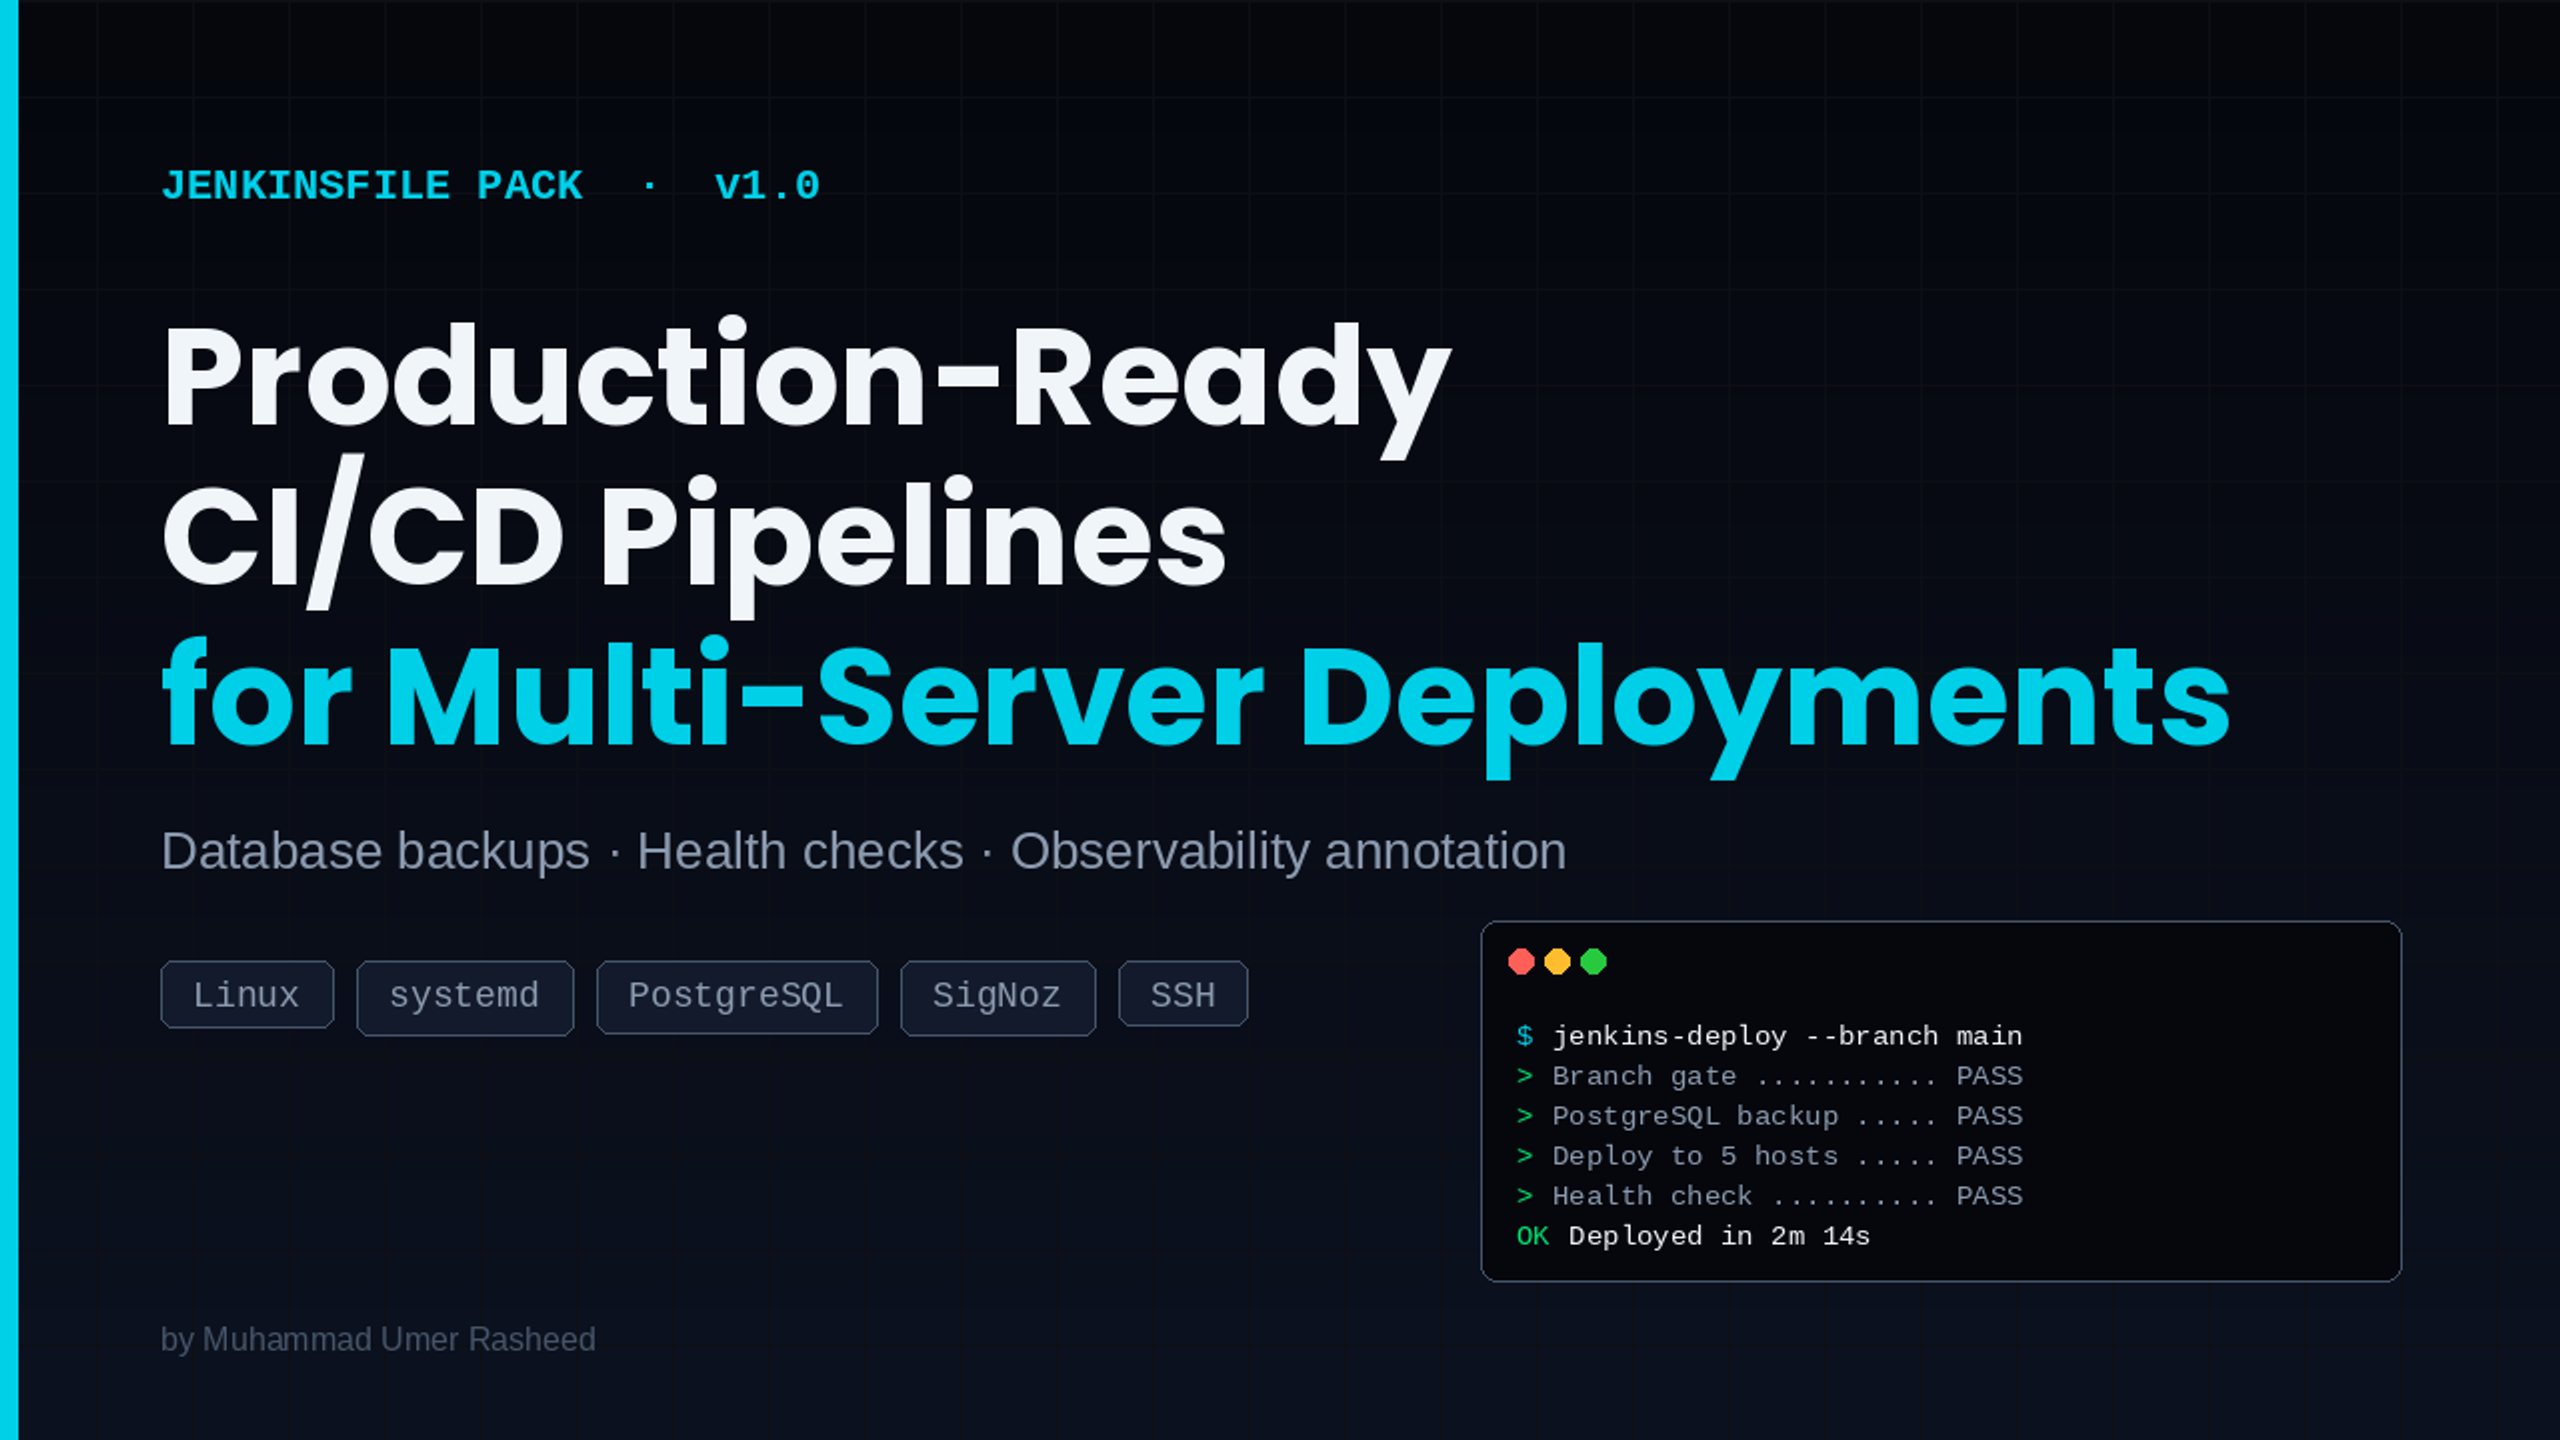Click the 'CI/CD Pipelines' headline line
This screenshot has width=2560, height=1440.
pyautogui.click(x=694, y=535)
